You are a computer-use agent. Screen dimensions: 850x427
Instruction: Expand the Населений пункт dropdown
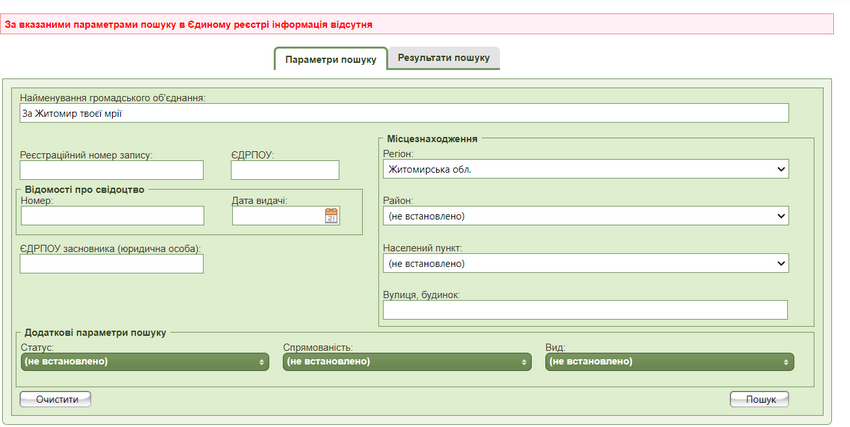pos(585,263)
